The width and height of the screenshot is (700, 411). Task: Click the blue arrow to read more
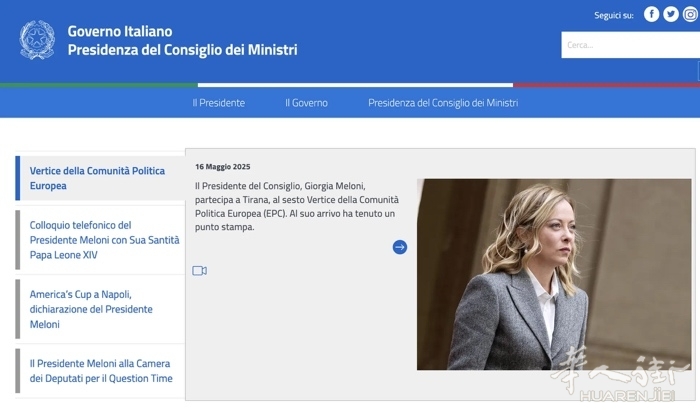coord(400,247)
